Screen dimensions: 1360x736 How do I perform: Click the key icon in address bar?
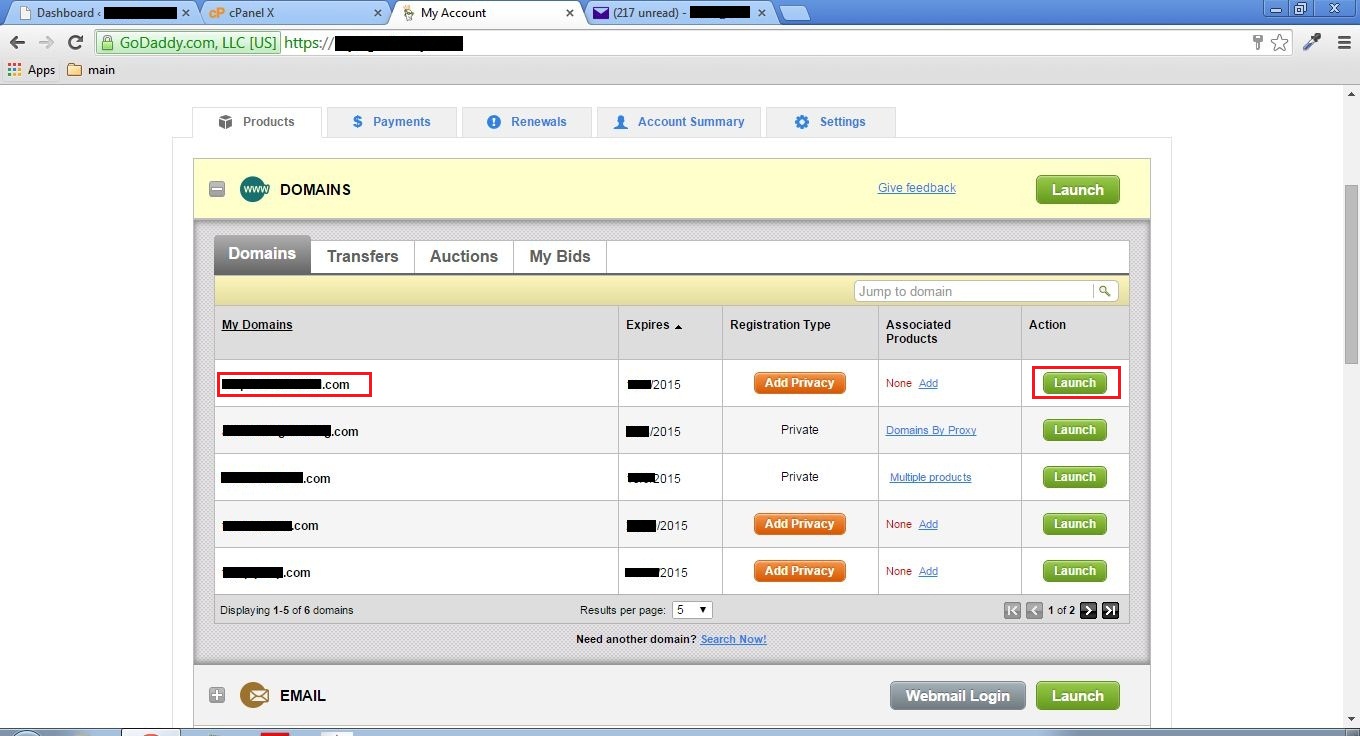[1258, 43]
